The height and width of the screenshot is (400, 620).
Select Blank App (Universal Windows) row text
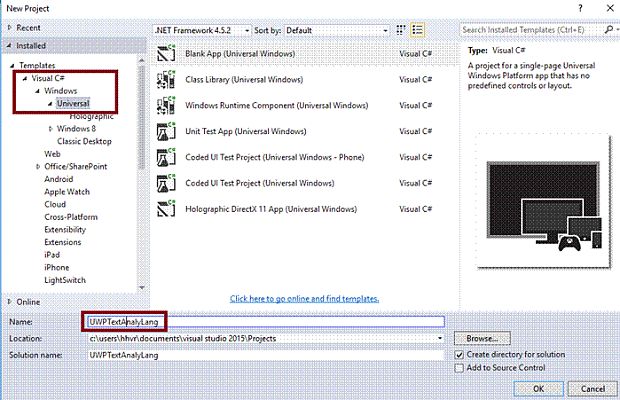(240, 54)
